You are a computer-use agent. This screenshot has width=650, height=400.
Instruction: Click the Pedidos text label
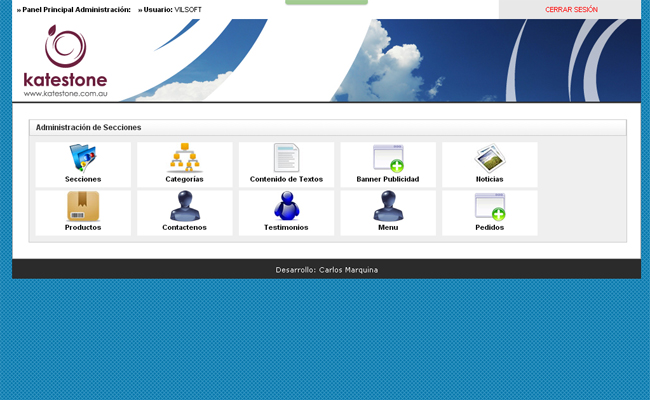click(489, 227)
